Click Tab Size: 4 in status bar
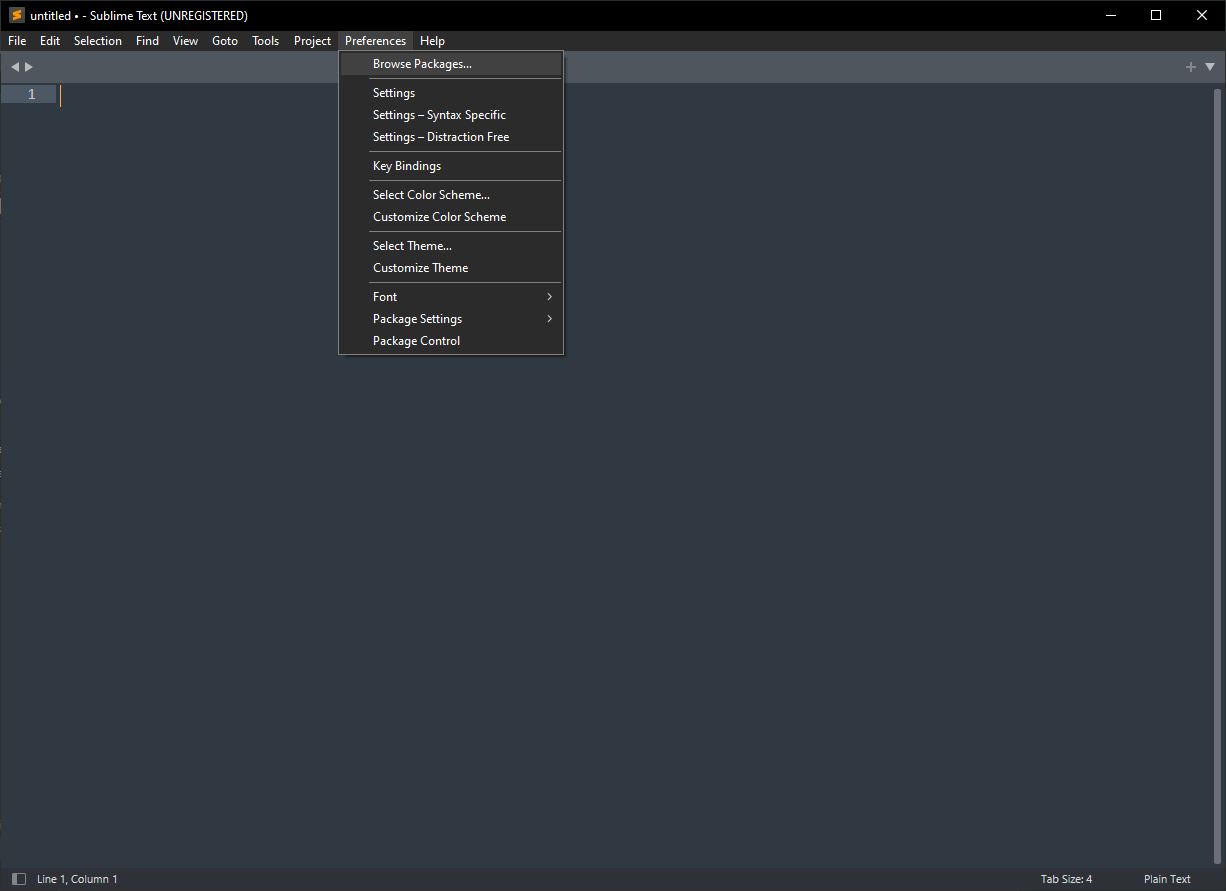Screen dimensions: 1226x891 point(1066,879)
